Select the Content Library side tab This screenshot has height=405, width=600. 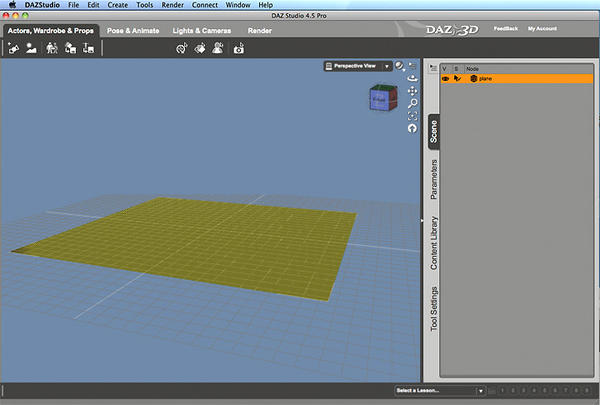434,243
